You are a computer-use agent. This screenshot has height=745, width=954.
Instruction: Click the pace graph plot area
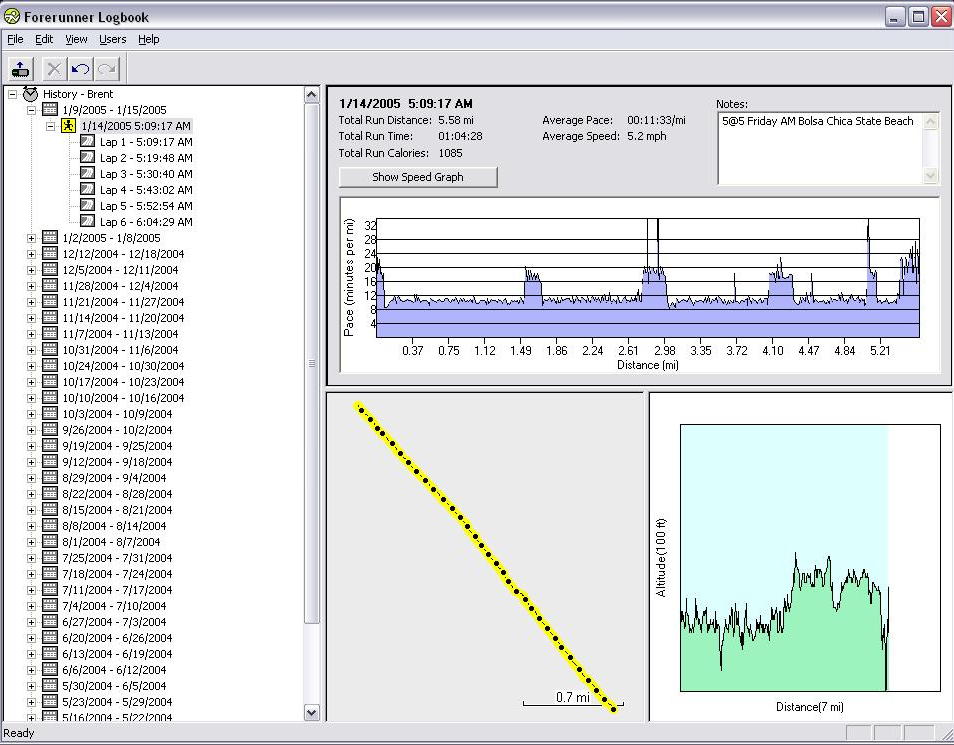pyautogui.click(x=648, y=278)
